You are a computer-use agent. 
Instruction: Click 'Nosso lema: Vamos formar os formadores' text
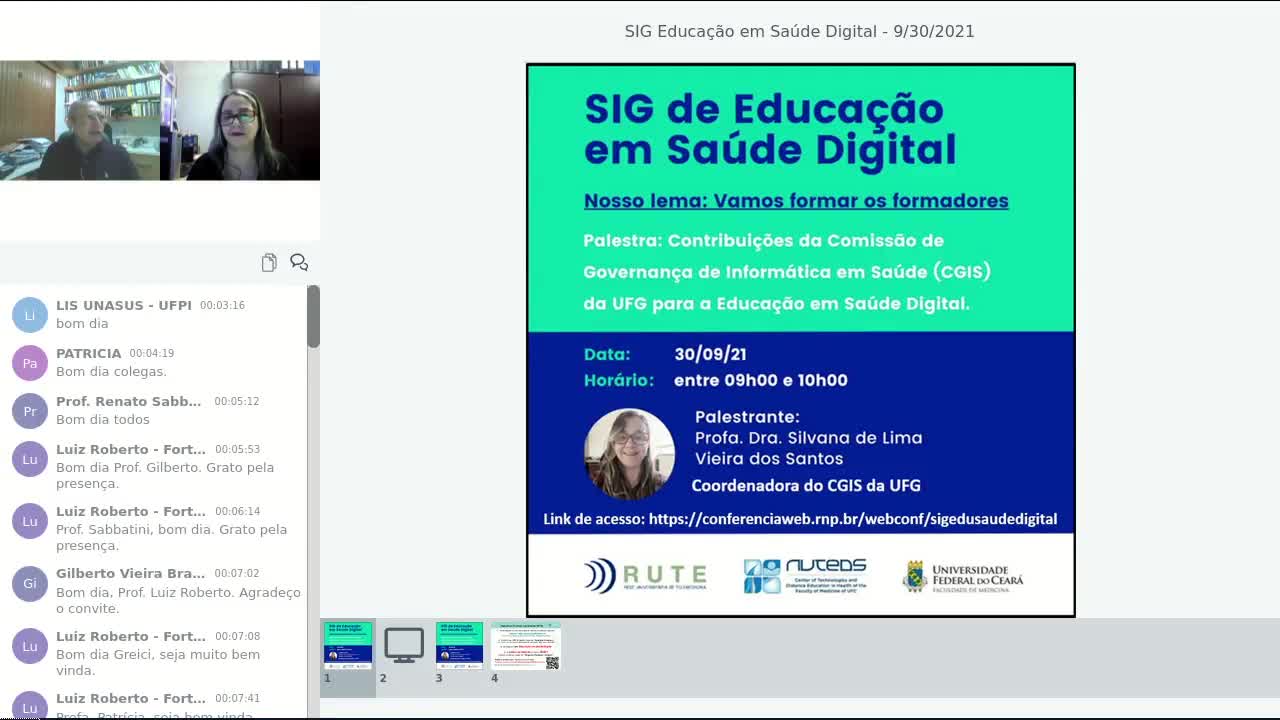point(796,200)
